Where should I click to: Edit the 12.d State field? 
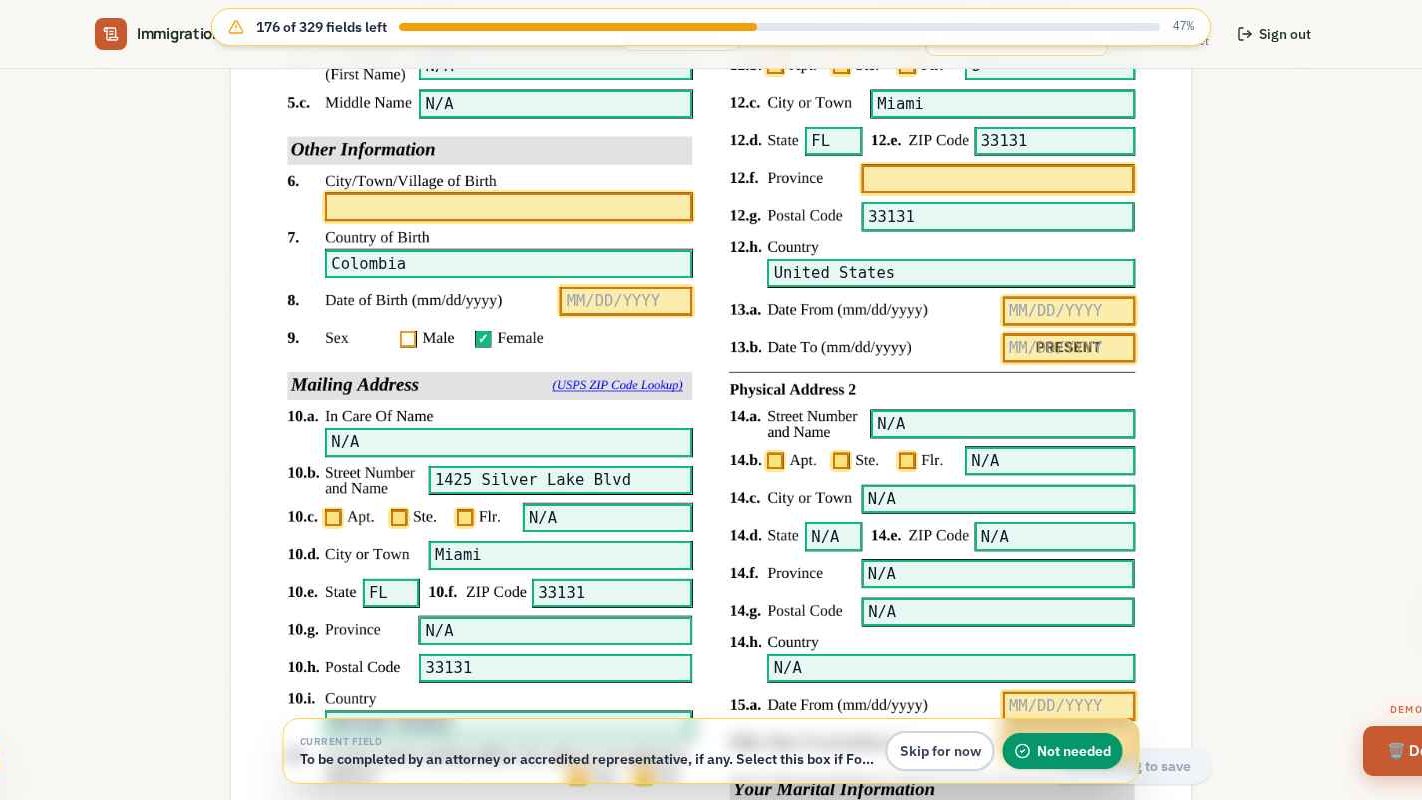tap(833, 141)
